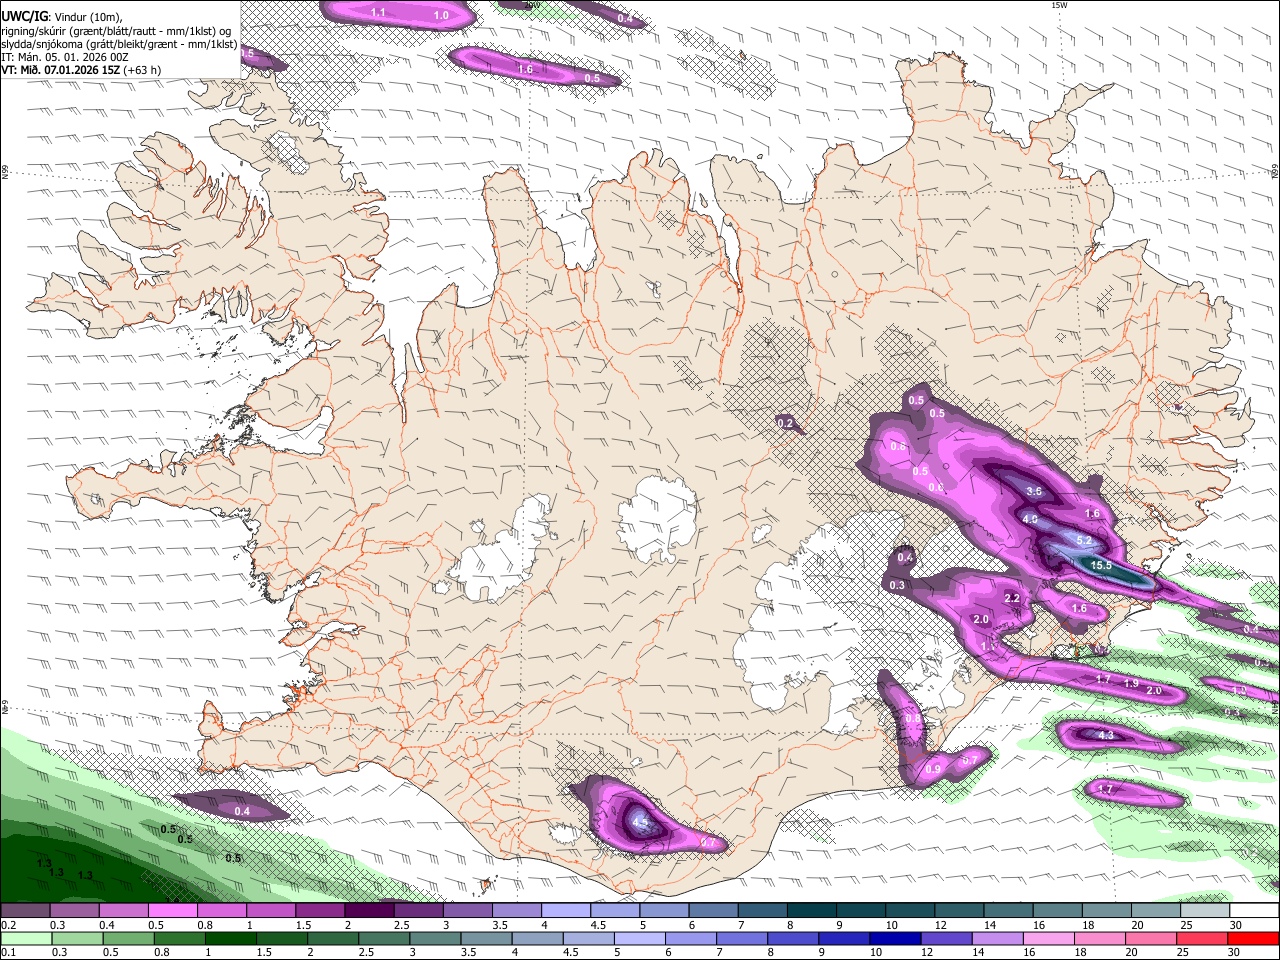This screenshot has width=1280, height=960.
Task: Click the 3.6 value on the map
Action: click(1034, 491)
